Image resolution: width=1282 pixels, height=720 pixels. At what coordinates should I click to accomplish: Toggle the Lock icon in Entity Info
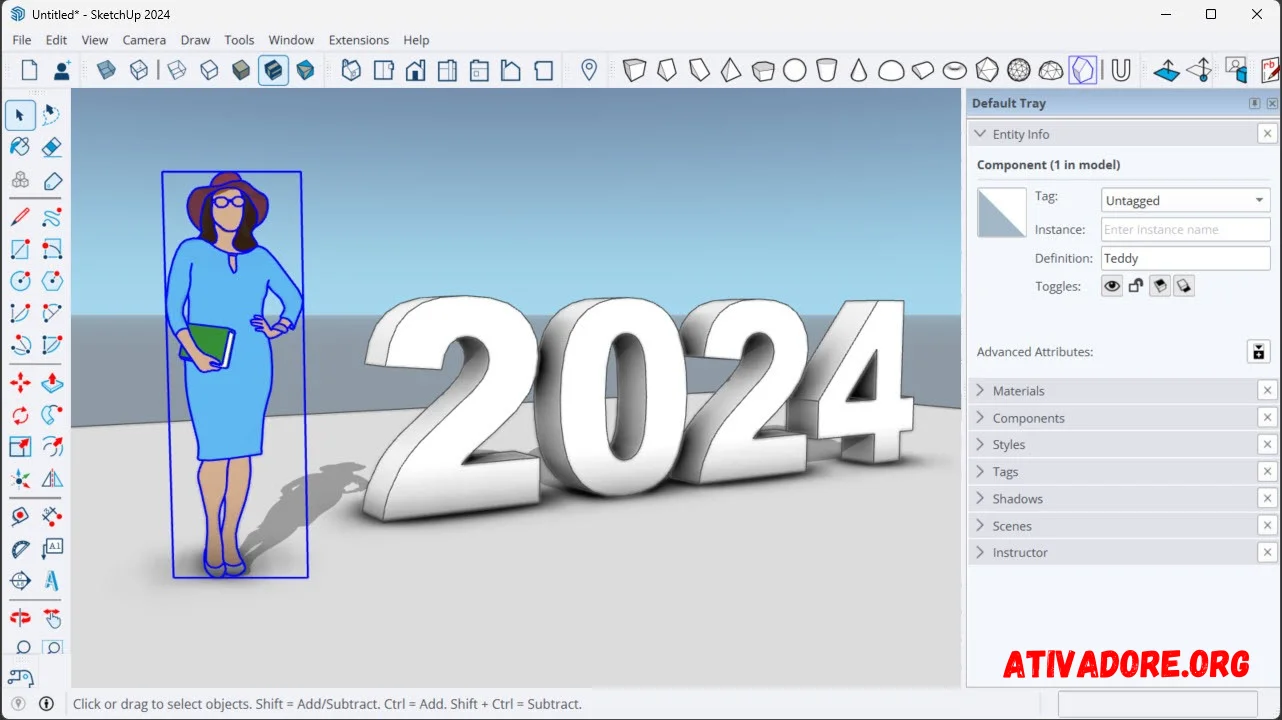pyautogui.click(x=1135, y=286)
